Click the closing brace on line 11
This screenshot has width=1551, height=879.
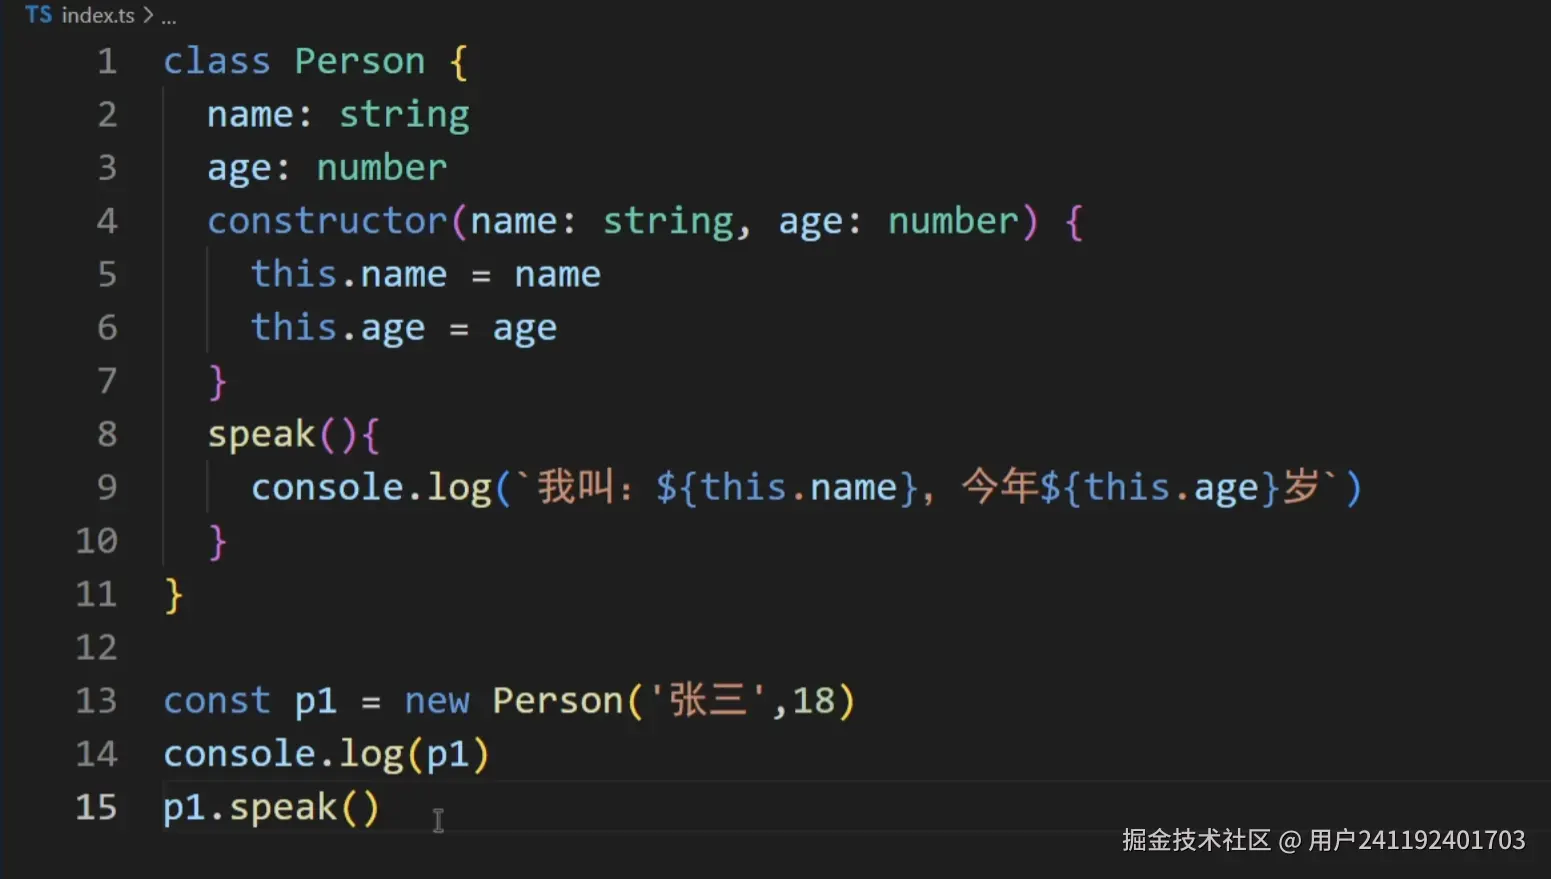pyautogui.click(x=174, y=595)
